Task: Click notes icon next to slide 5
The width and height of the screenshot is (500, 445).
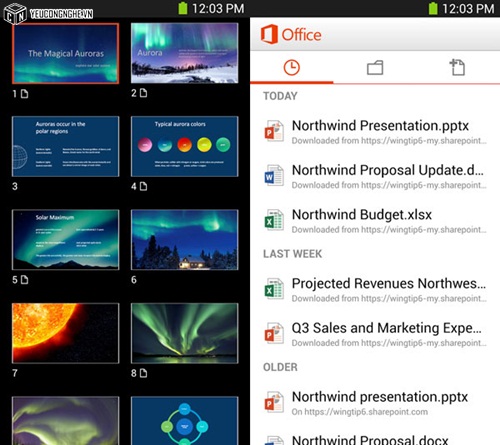Action: tap(25, 280)
